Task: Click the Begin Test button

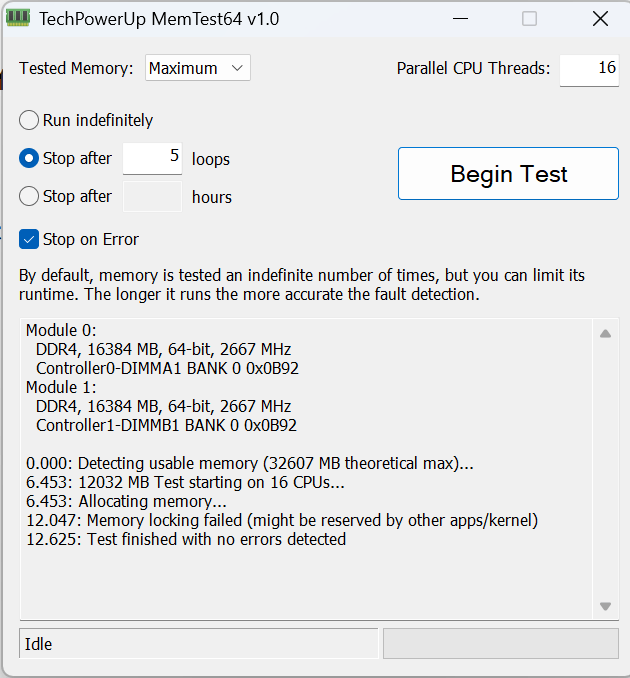Action: coord(508,173)
